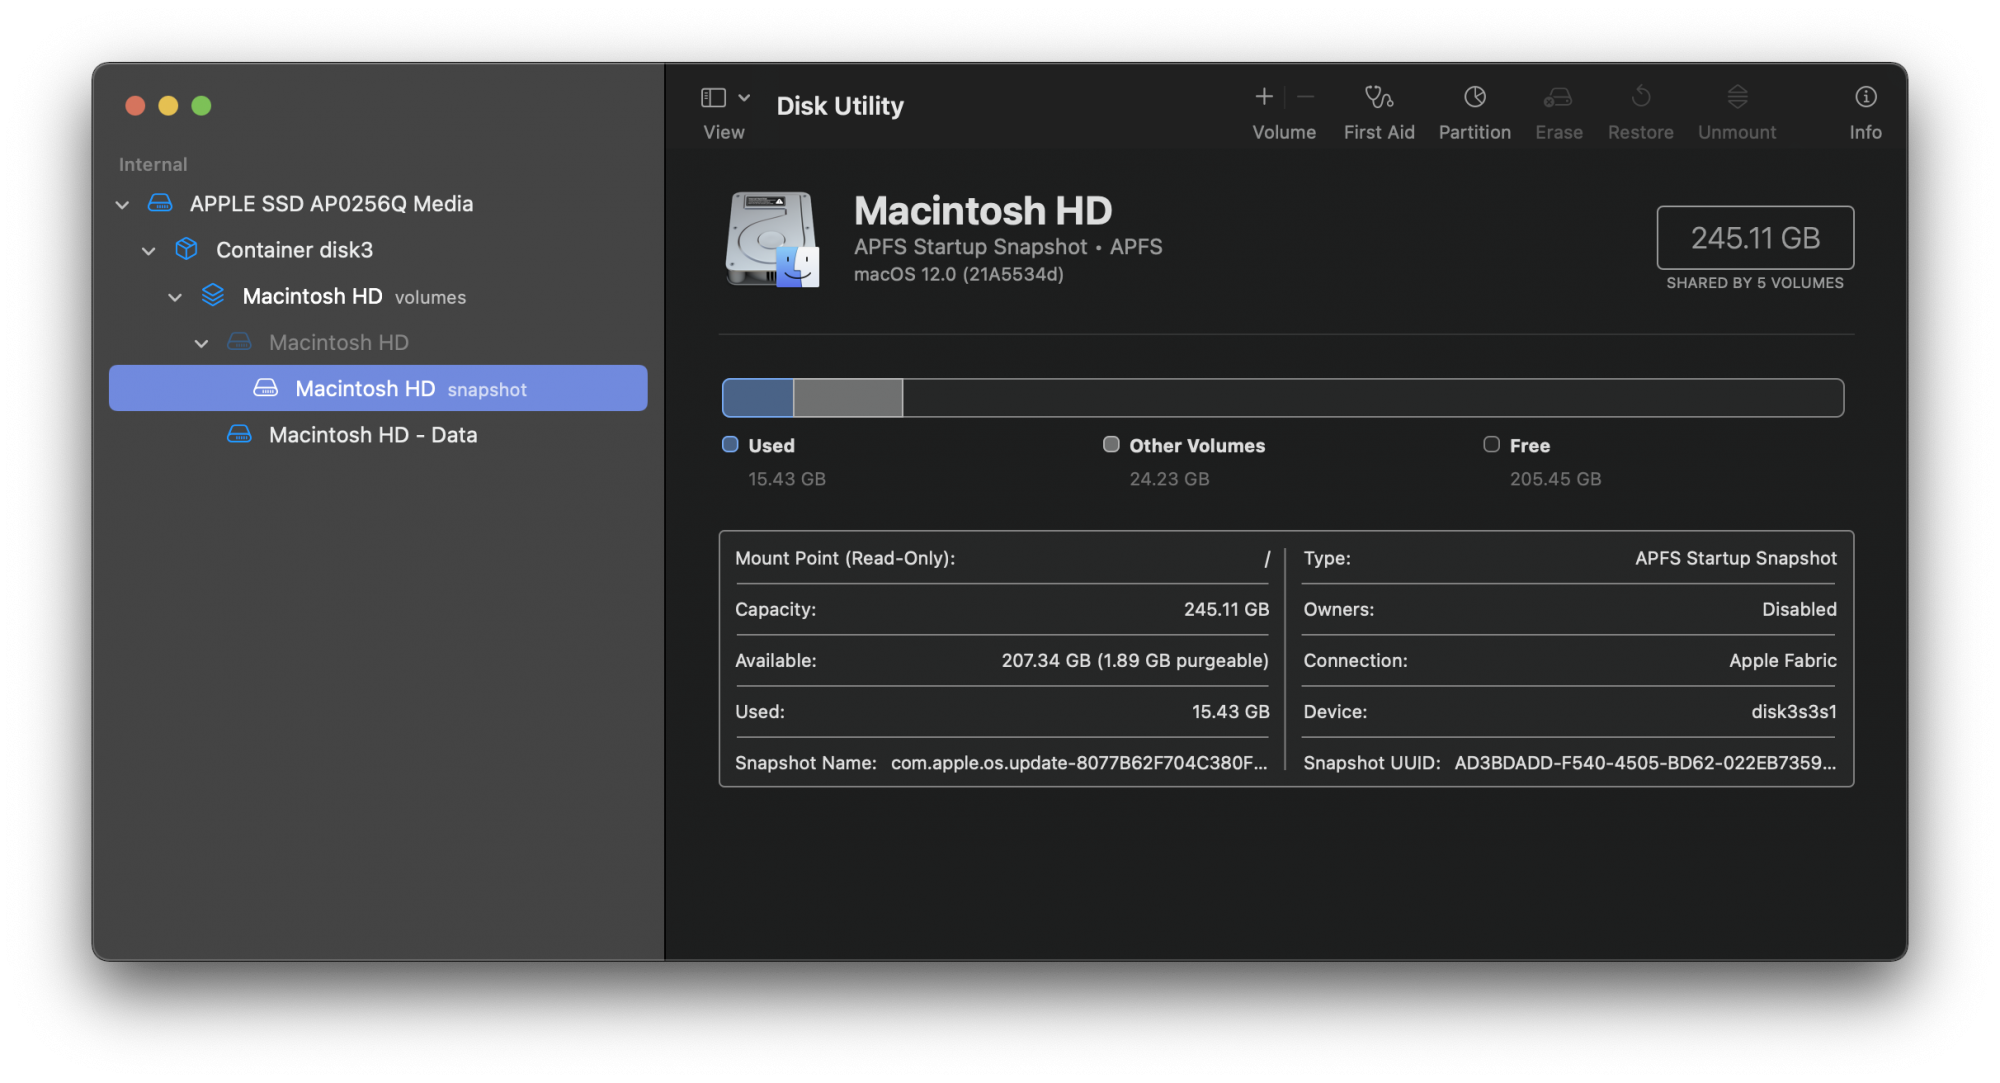Select the dimmed Macintosh HD volume row

378,342
